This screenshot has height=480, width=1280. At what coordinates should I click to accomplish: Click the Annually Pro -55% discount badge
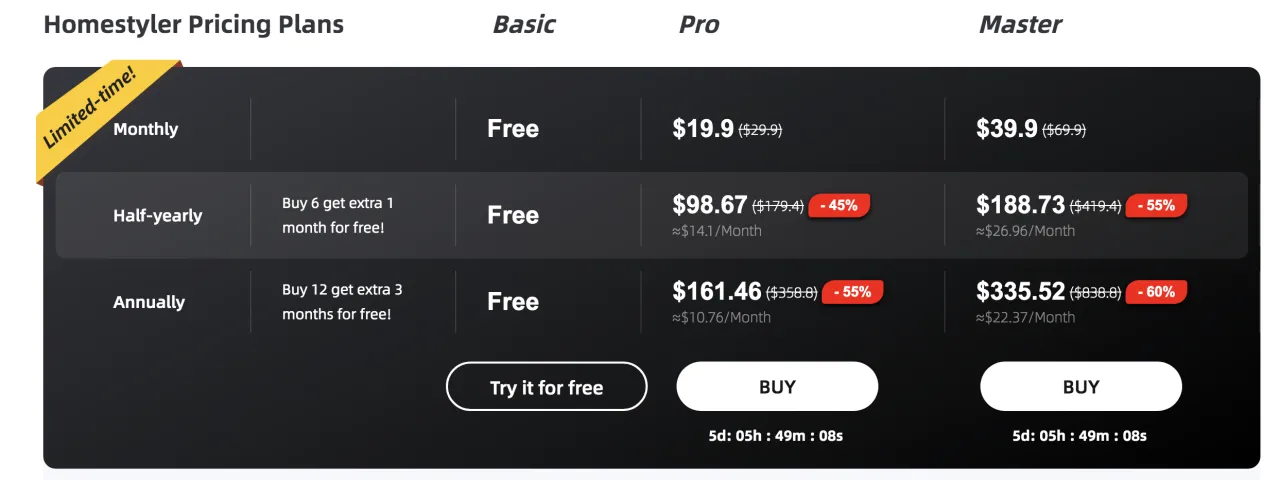852,292
